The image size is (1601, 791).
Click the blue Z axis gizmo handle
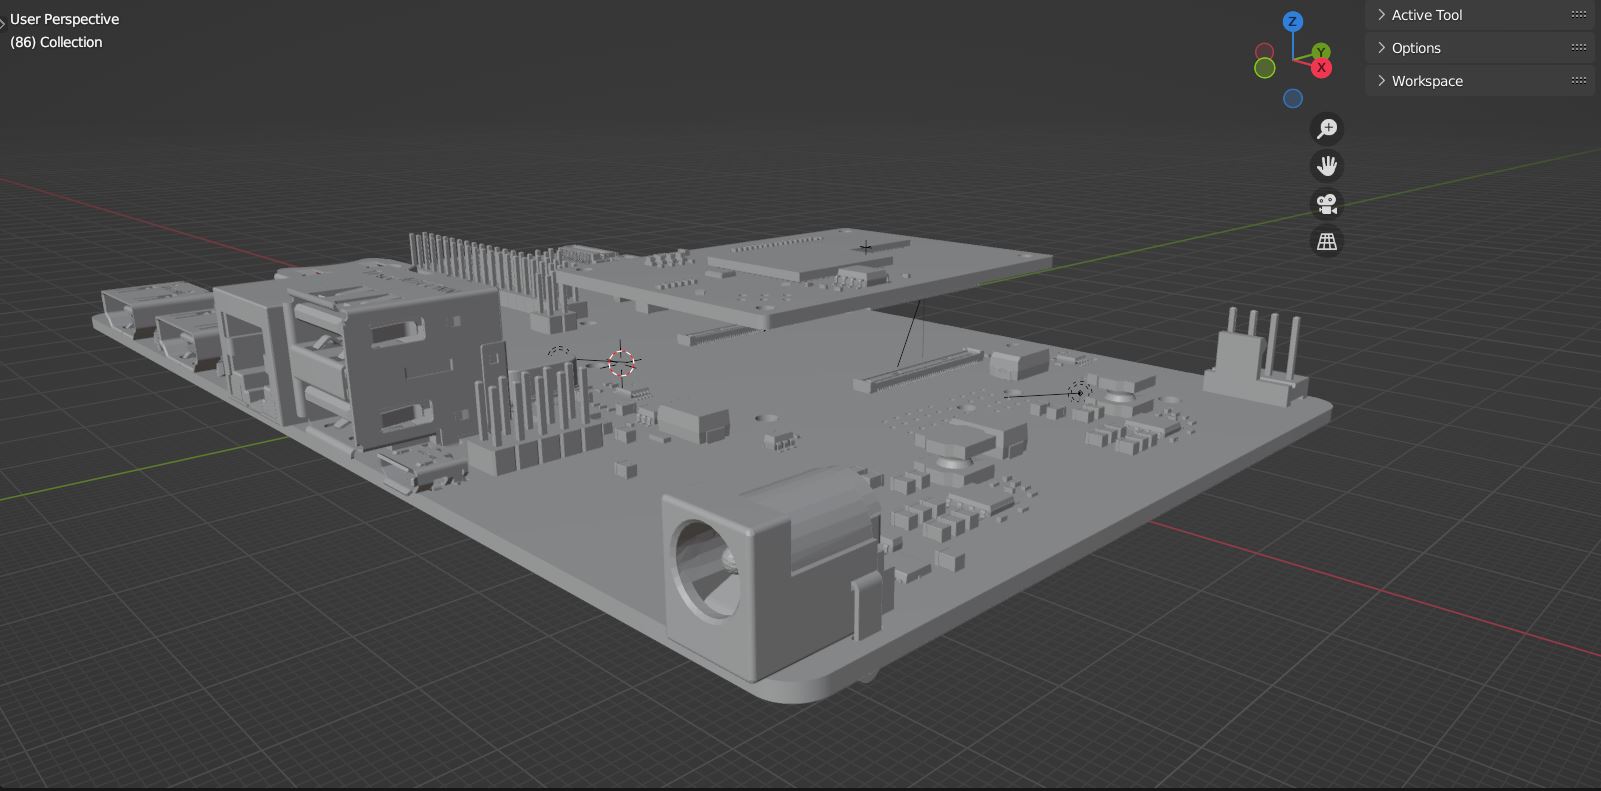1293,21
